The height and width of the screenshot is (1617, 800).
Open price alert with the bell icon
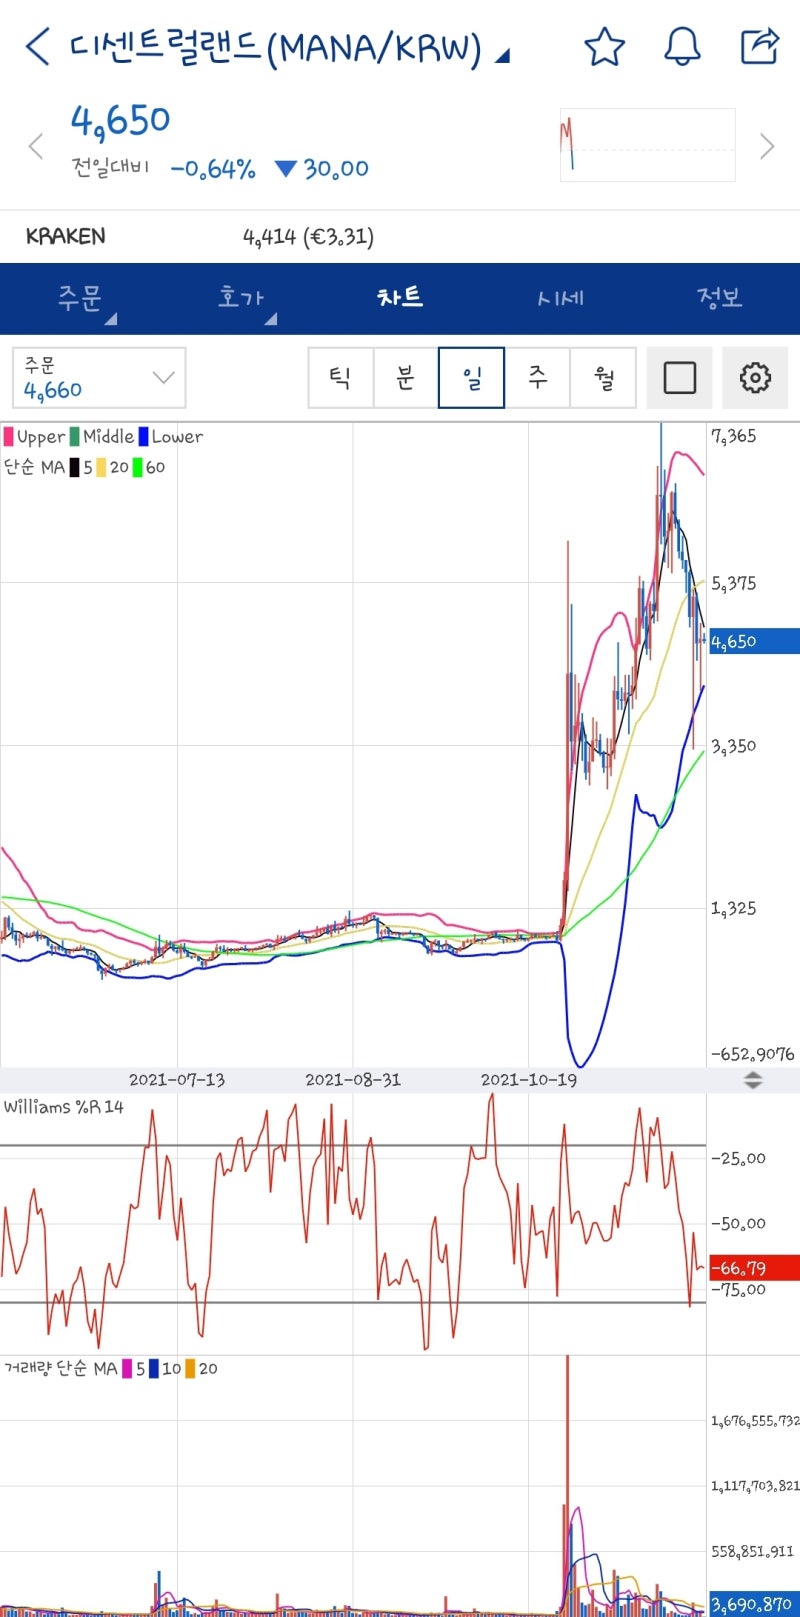point(682,47)
